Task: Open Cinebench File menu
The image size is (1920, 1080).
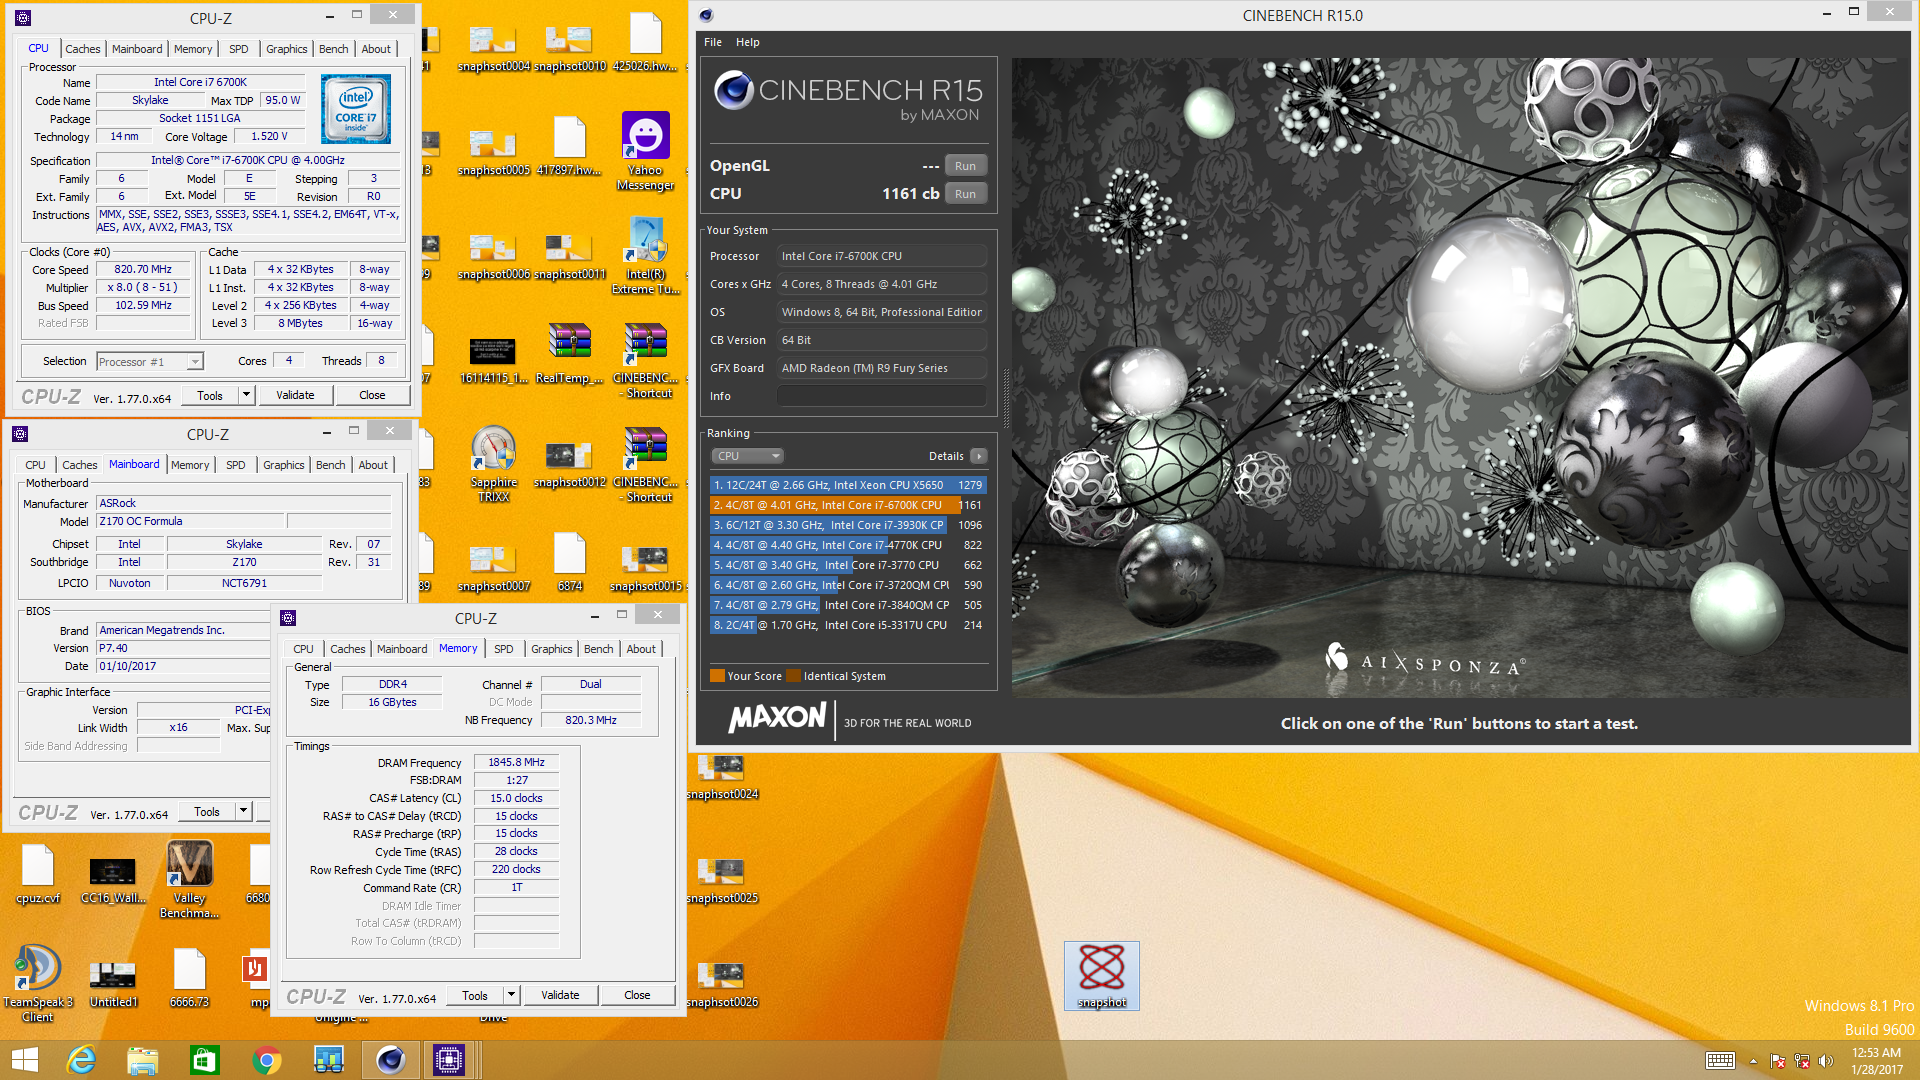Action: tap(713, 42)
